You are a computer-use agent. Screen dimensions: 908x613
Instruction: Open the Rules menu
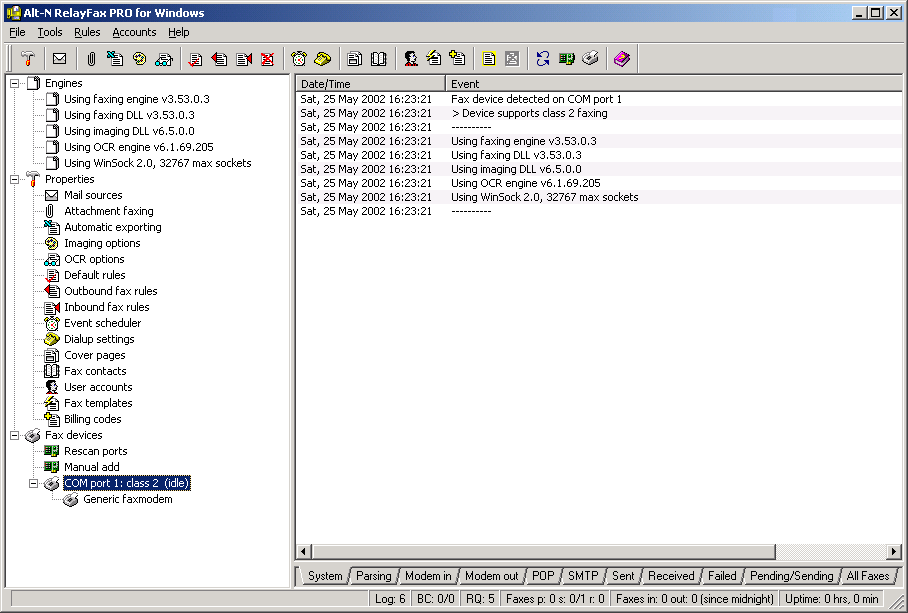tap(87, 32)
